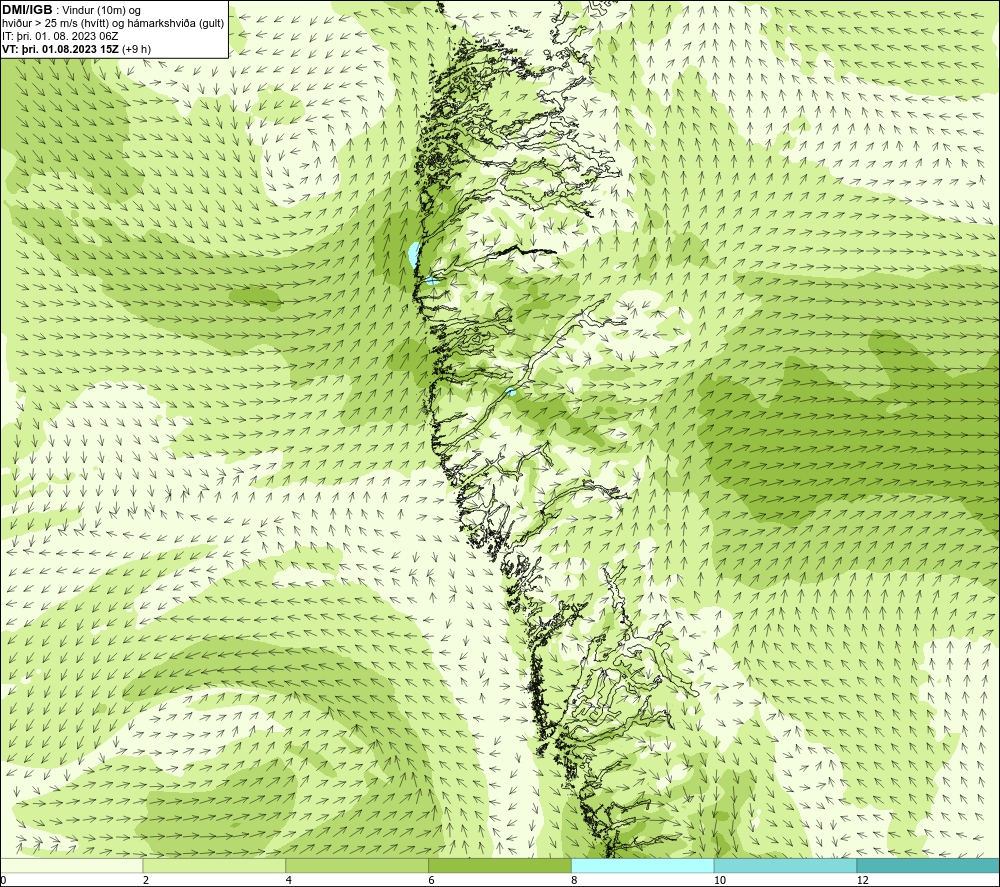This screenshot has height=887, width=1000.
Task: Click the legend tick label '4'
Action: tap(289, 880)
